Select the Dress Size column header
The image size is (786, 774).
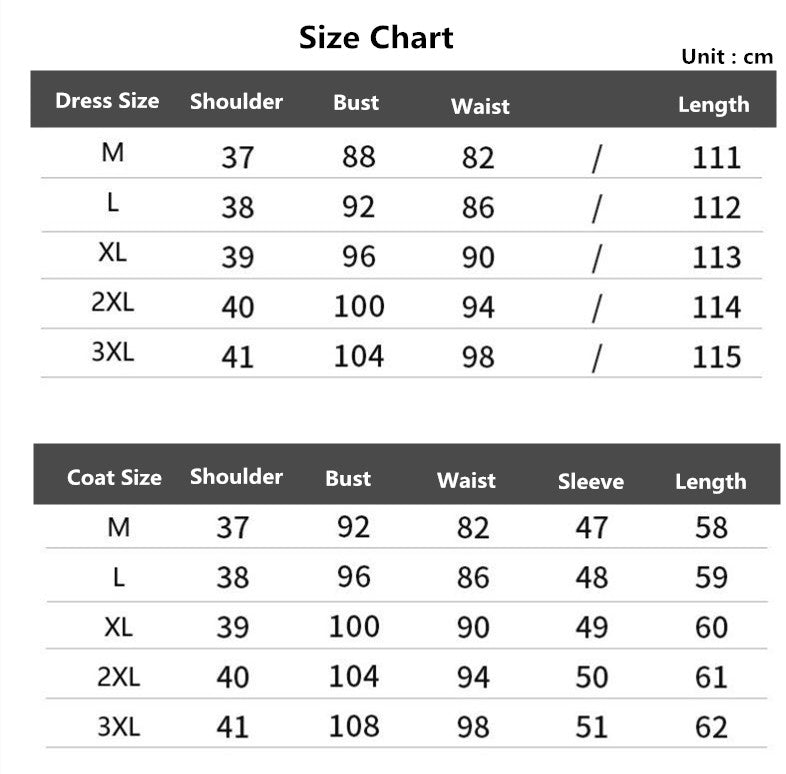point(107,101)
